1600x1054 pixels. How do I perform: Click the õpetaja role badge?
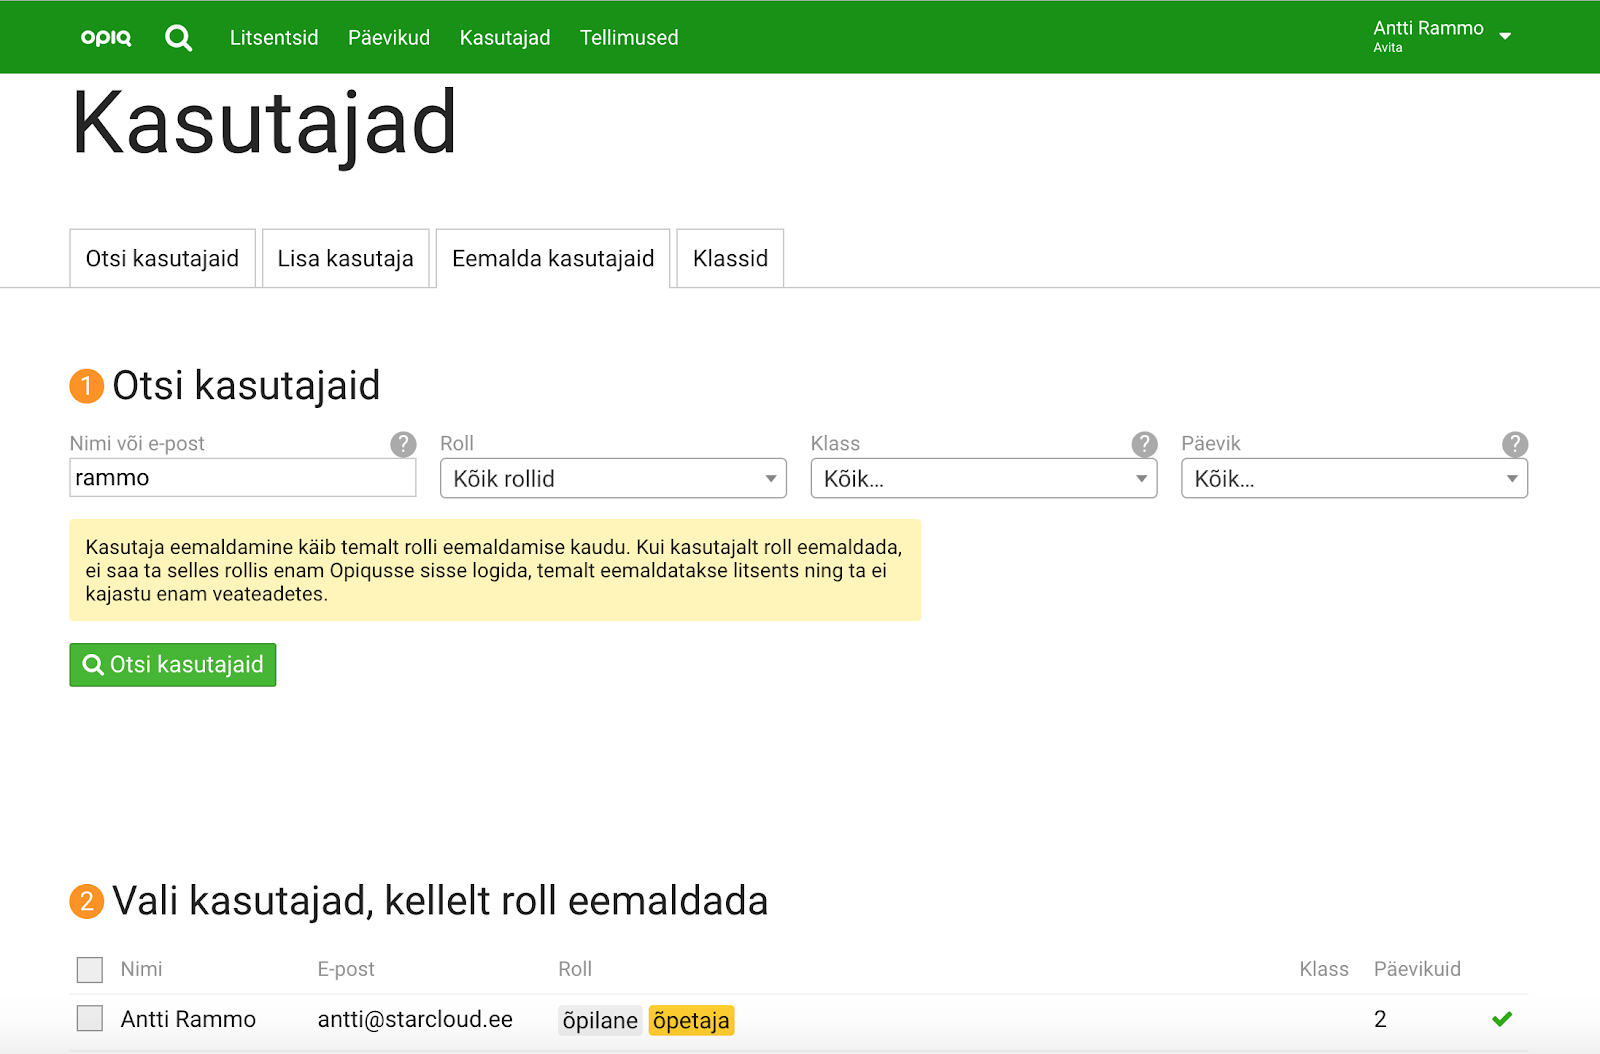(x=691, y=1020)
